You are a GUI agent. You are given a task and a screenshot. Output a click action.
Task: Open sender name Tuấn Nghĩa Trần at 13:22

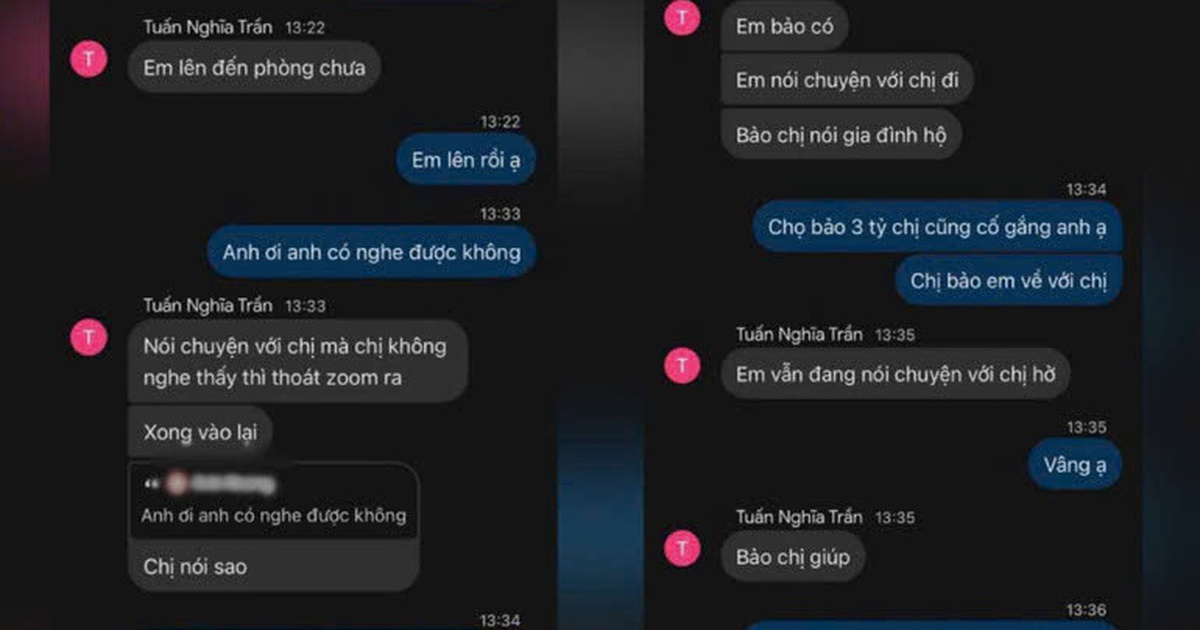[x=208, y=28]
